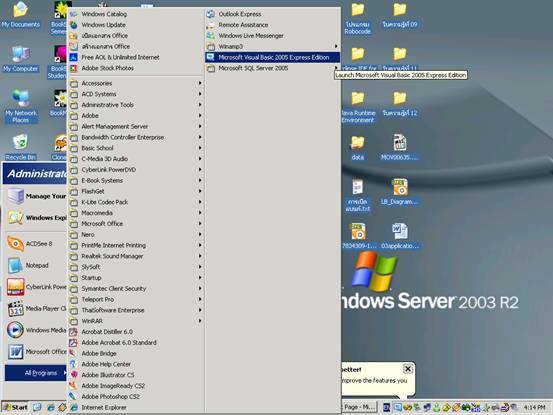The height and width of the screenshot is (415, 553).
Task: Open the Robocode folder on desktop
Action: tap(358, 18)
